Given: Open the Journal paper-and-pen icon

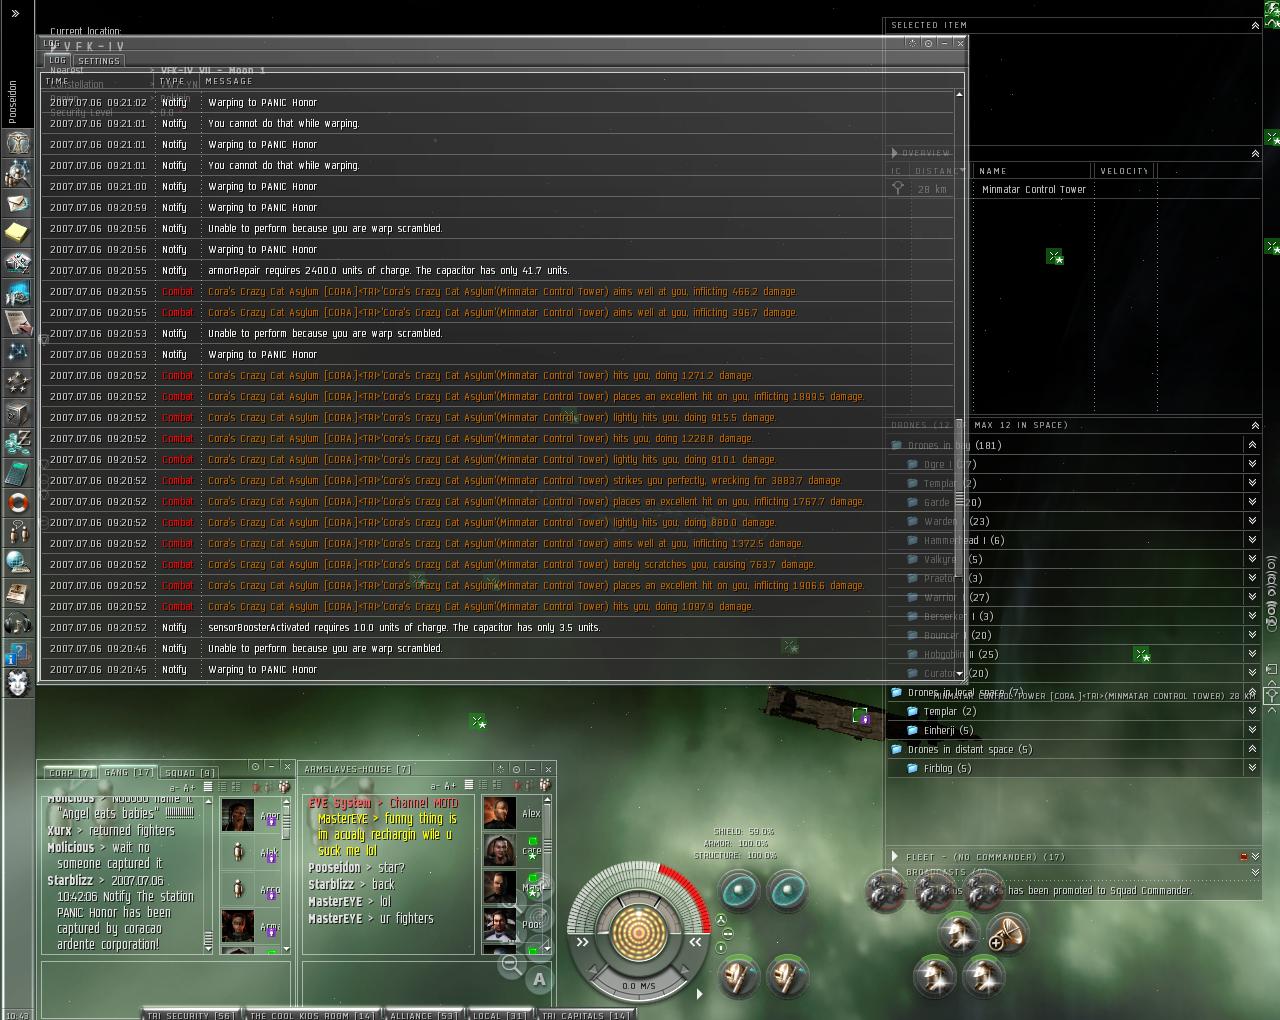Looking at the screenshot, I should pos(18,322).
